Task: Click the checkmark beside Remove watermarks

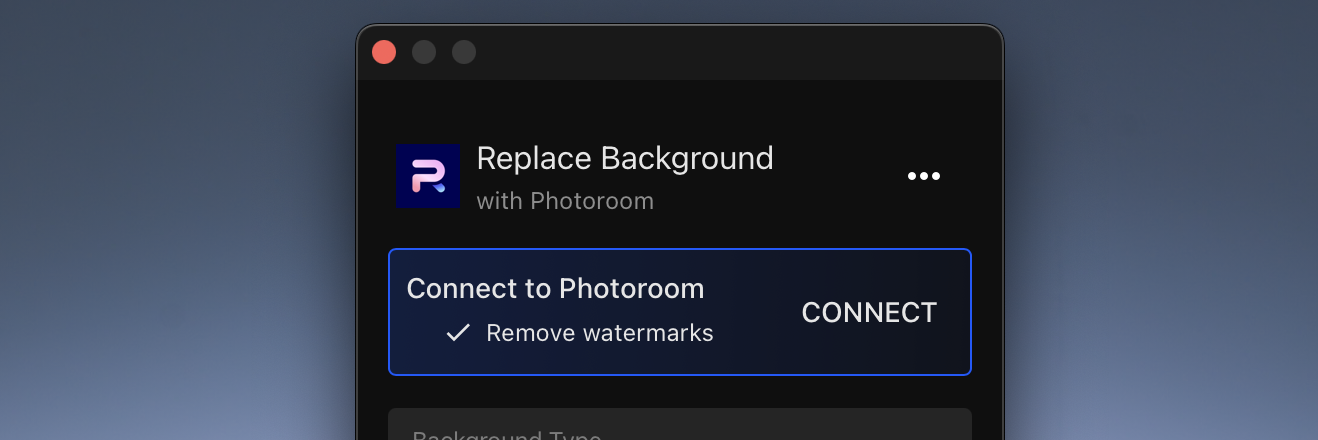Action: tap(458, 333)
